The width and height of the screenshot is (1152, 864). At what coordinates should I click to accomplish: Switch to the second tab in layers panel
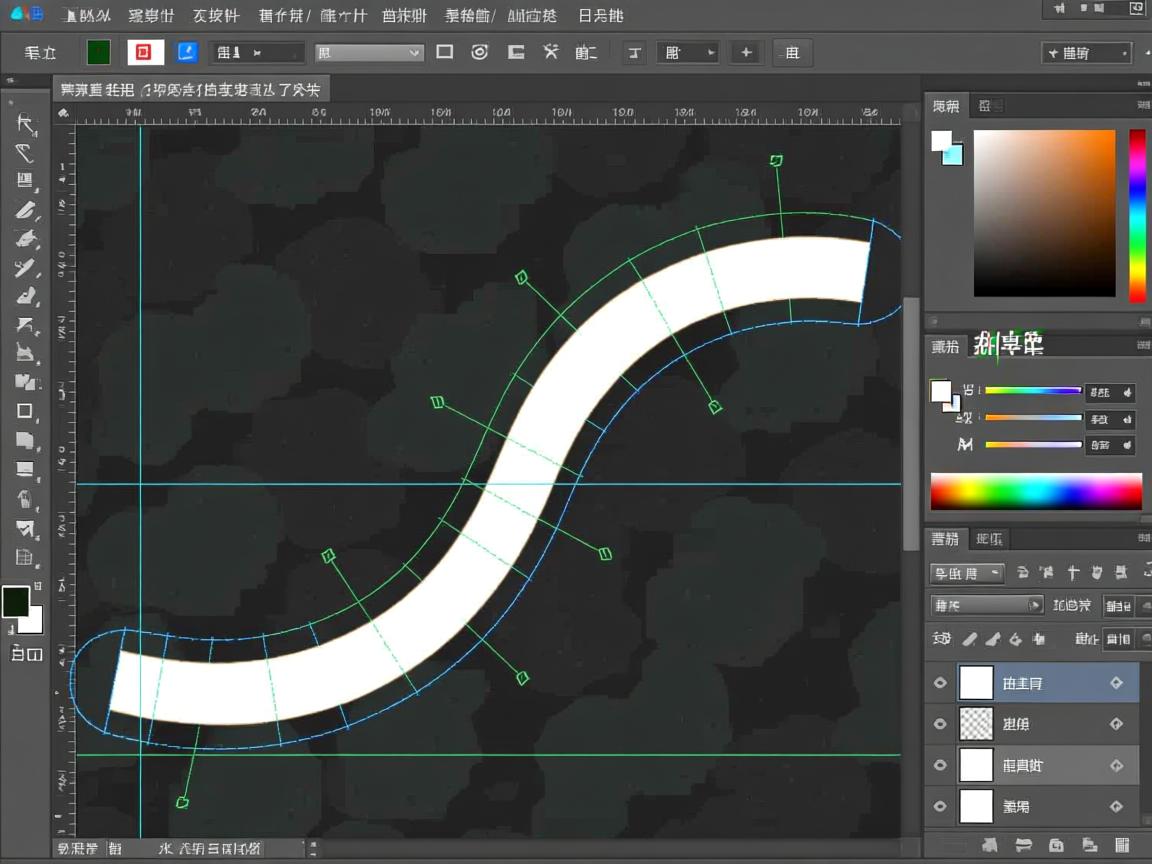[x=989, y=539]
